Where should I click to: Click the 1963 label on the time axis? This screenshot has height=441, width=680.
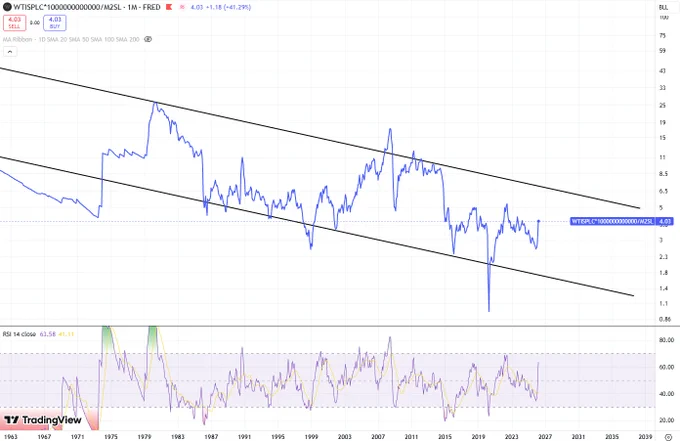point(10,436)
